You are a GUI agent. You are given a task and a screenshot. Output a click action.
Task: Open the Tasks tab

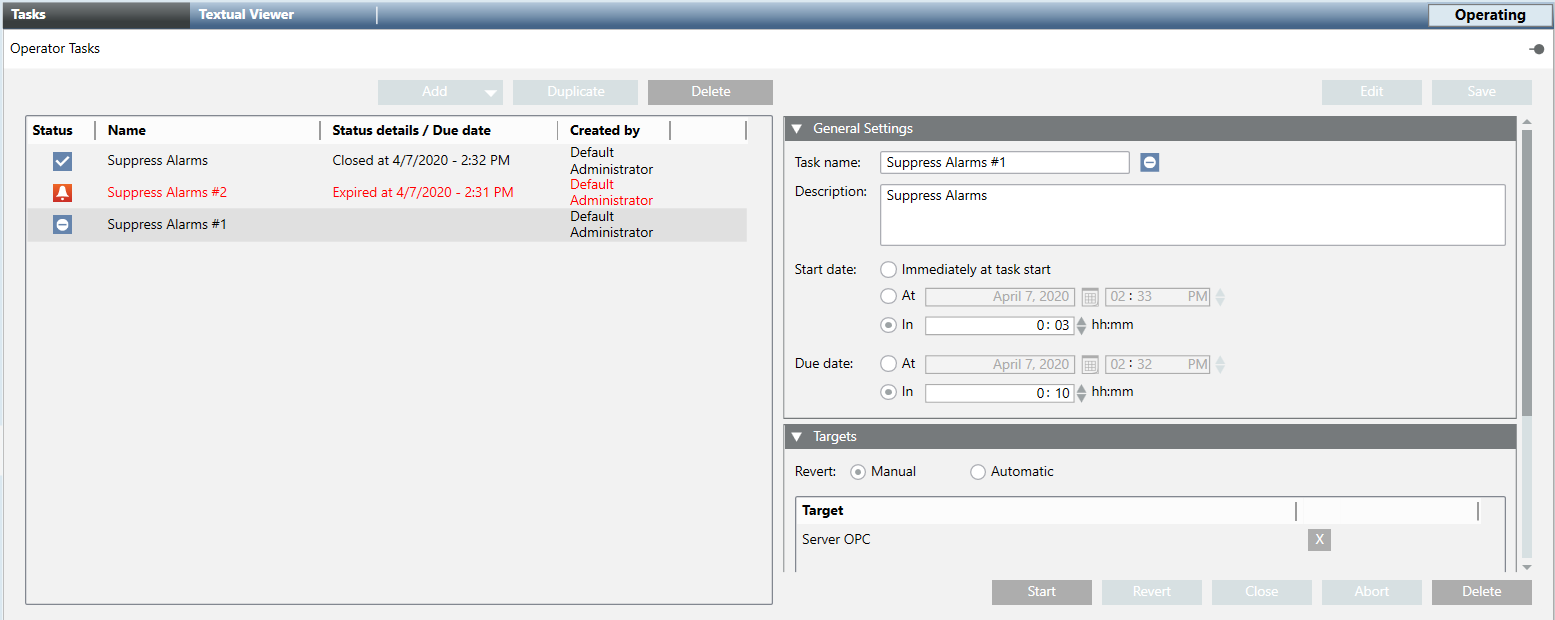coord(30,15)
